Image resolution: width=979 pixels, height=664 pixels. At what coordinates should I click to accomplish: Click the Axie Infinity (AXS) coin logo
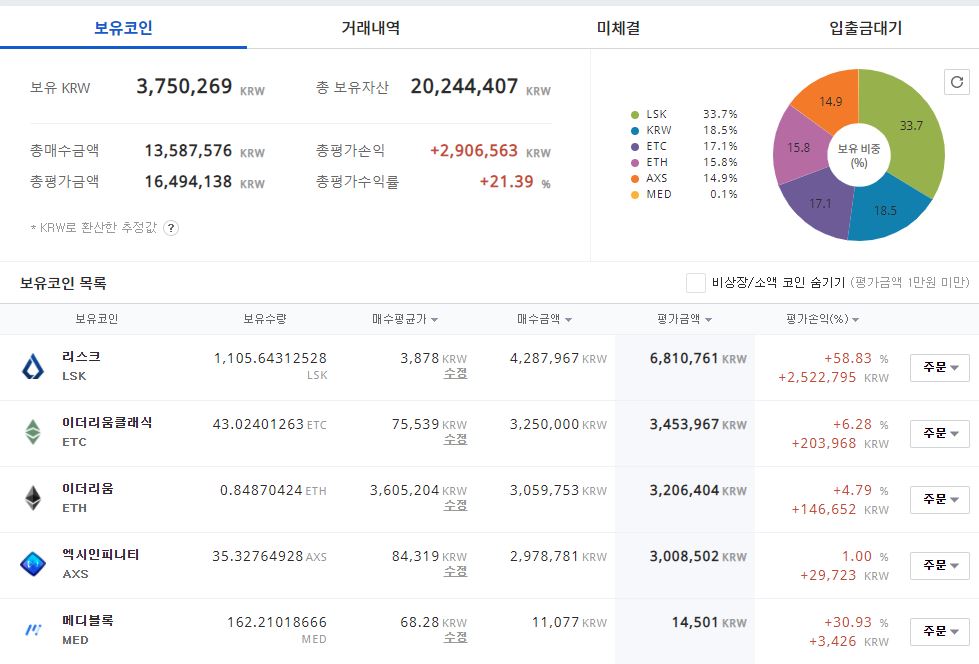click(x=32, y=564)
